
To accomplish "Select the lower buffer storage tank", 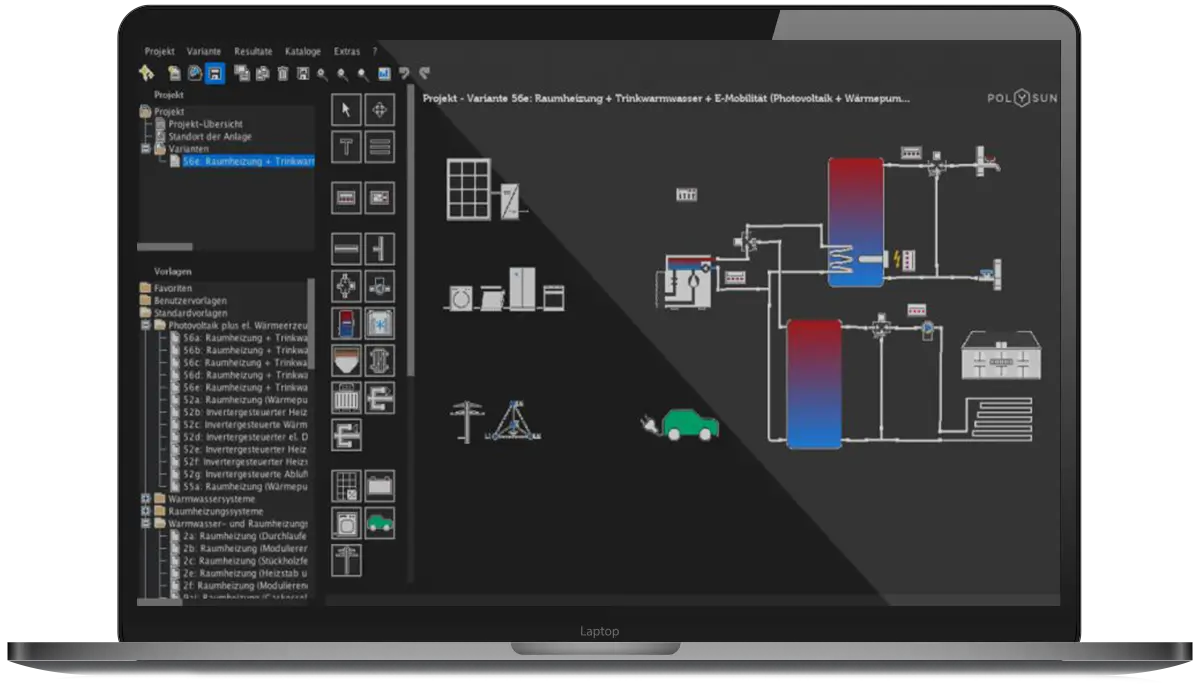I will [814, 383].
